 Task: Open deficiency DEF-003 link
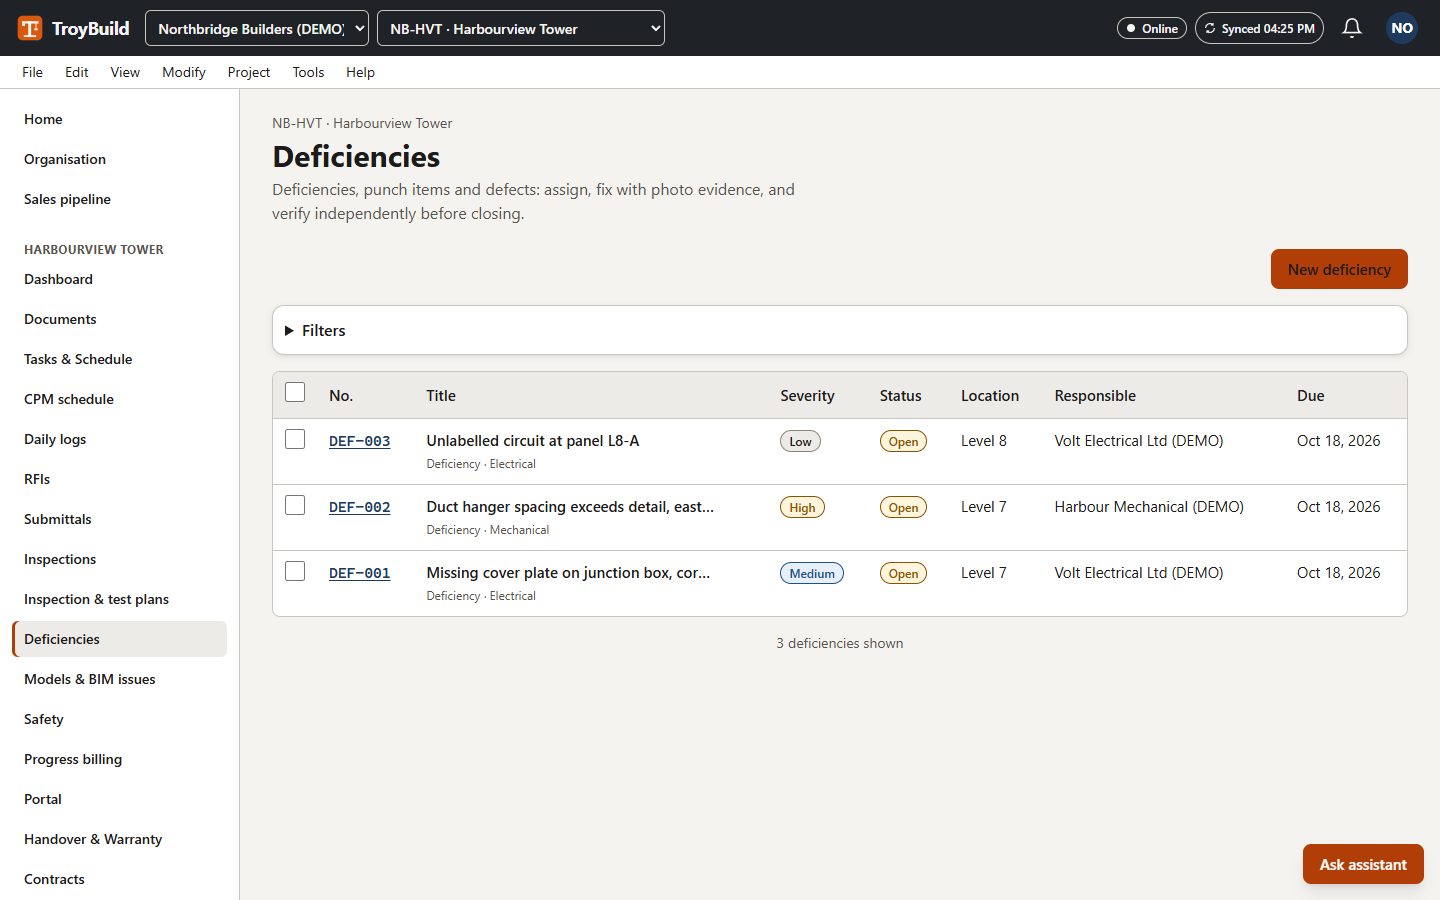(360, 441)
